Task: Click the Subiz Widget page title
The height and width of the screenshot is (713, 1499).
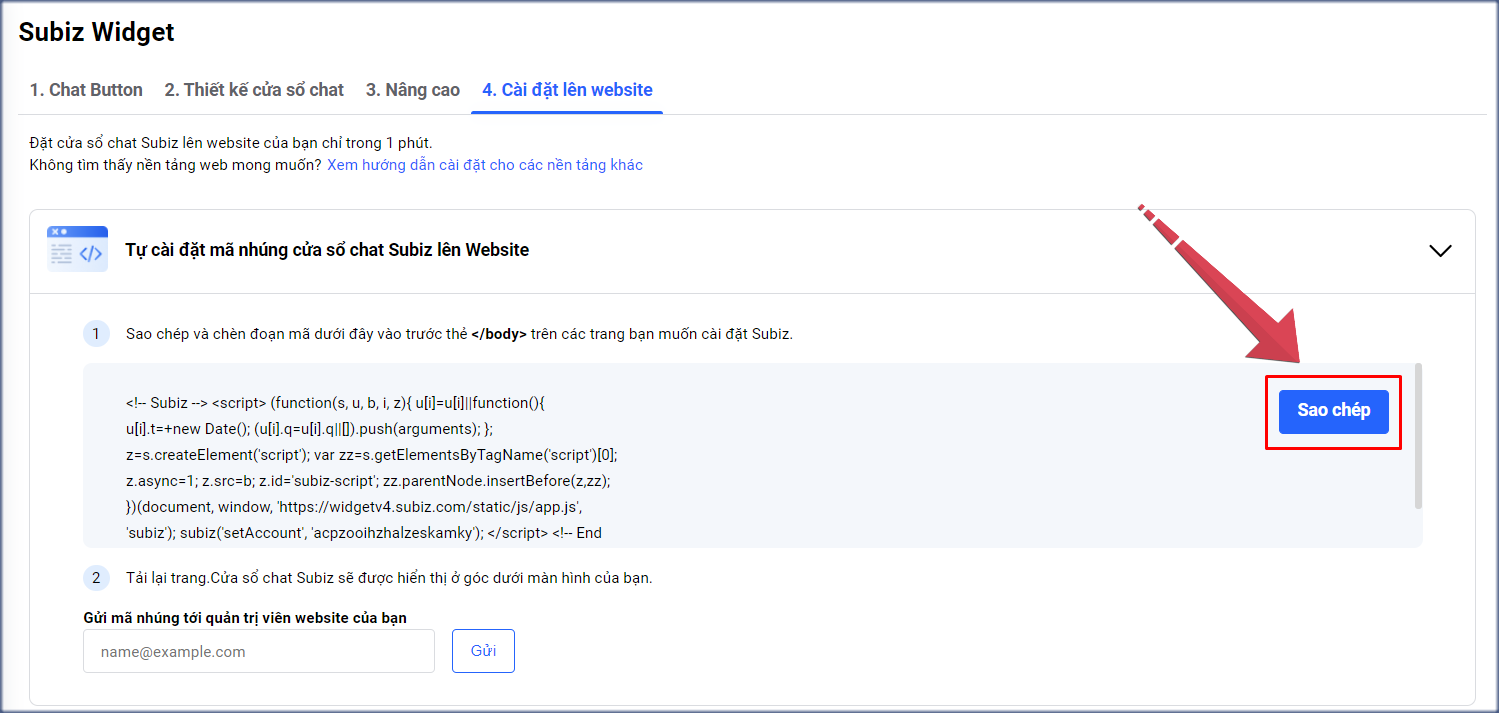Action: pyautogui.click(x=97, y=32)
